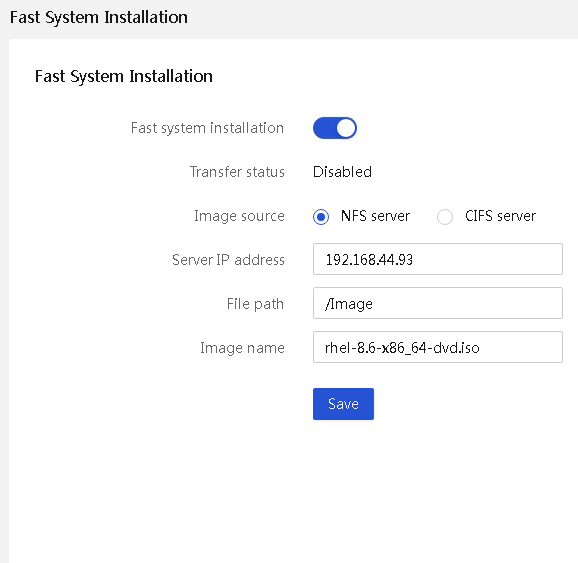
Task: Click the Image name input field
Action: (438, 347)
